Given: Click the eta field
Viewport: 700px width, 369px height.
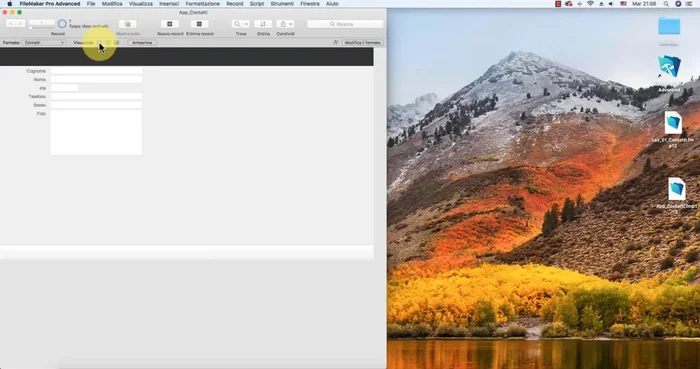Looking at the screenshot, I should (65, 88).
